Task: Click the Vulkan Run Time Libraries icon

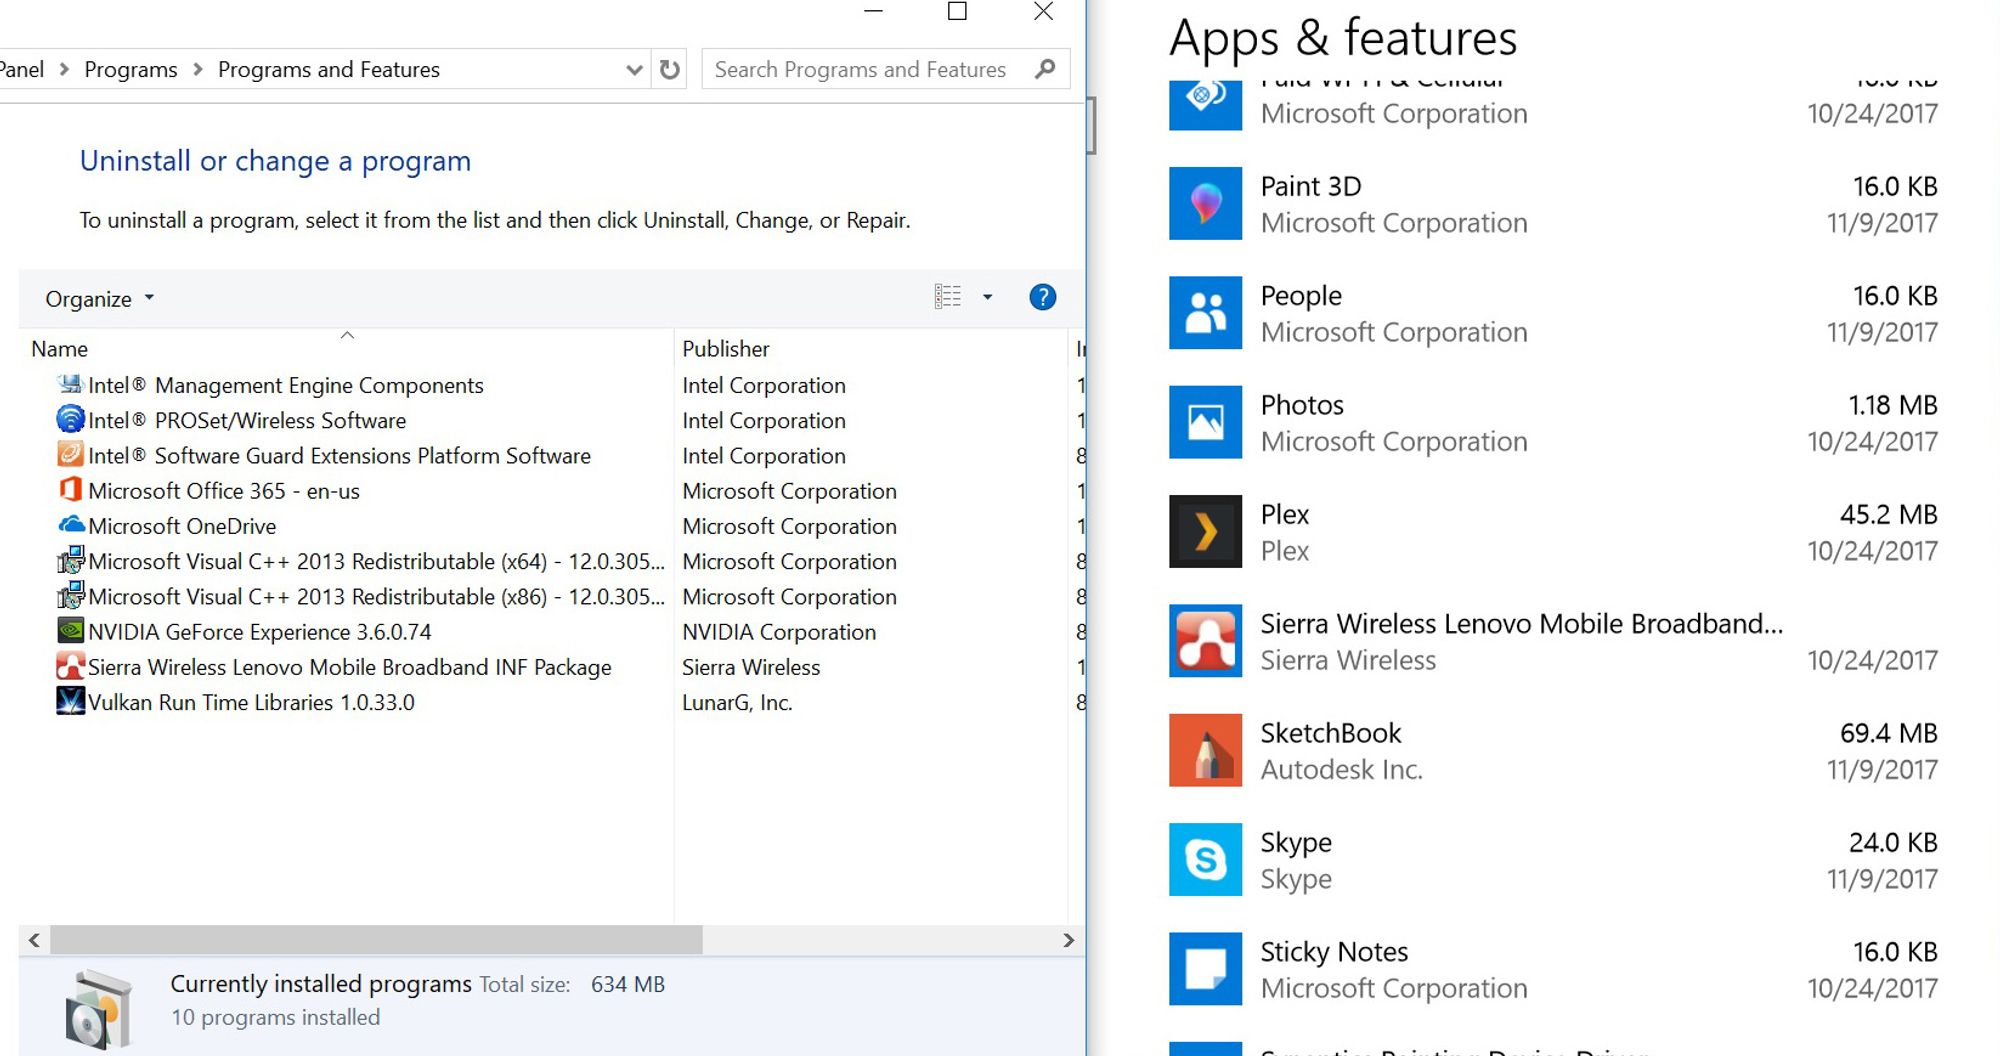Action: point(70,701)
